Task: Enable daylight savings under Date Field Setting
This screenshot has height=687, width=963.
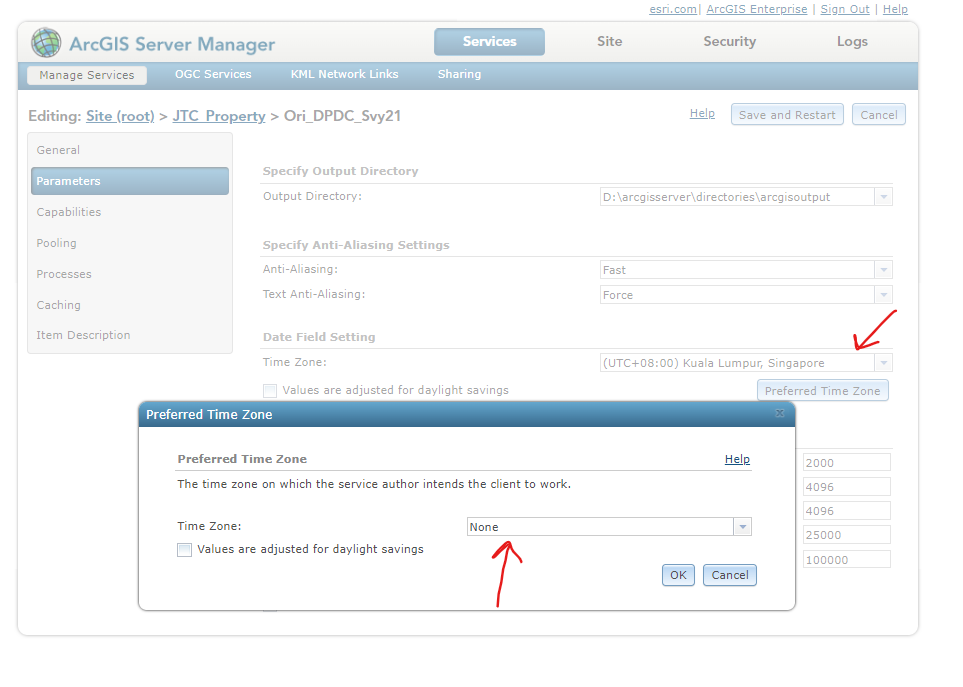Action: tap(268, 390)
